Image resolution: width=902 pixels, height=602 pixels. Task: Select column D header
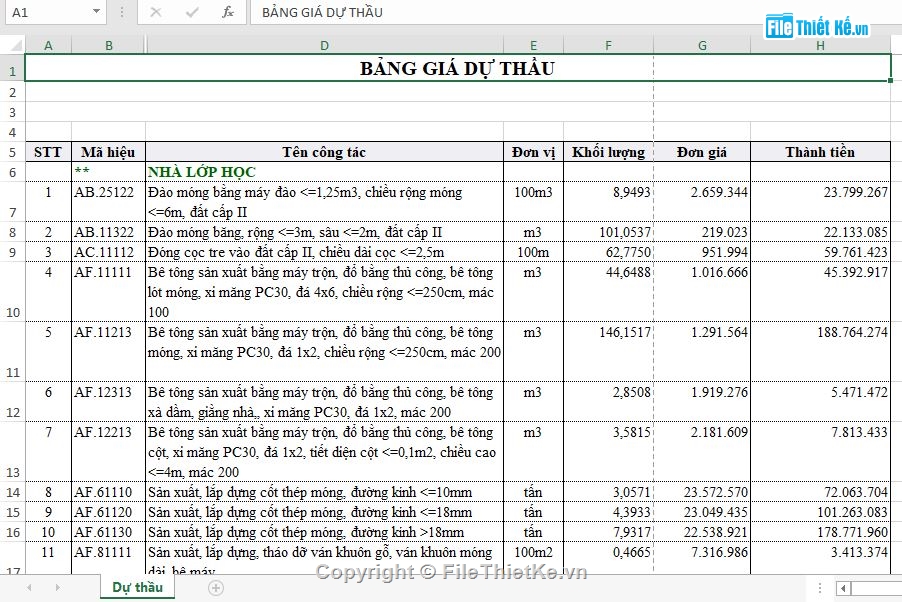pyautogui.click(x=324, y=45)
